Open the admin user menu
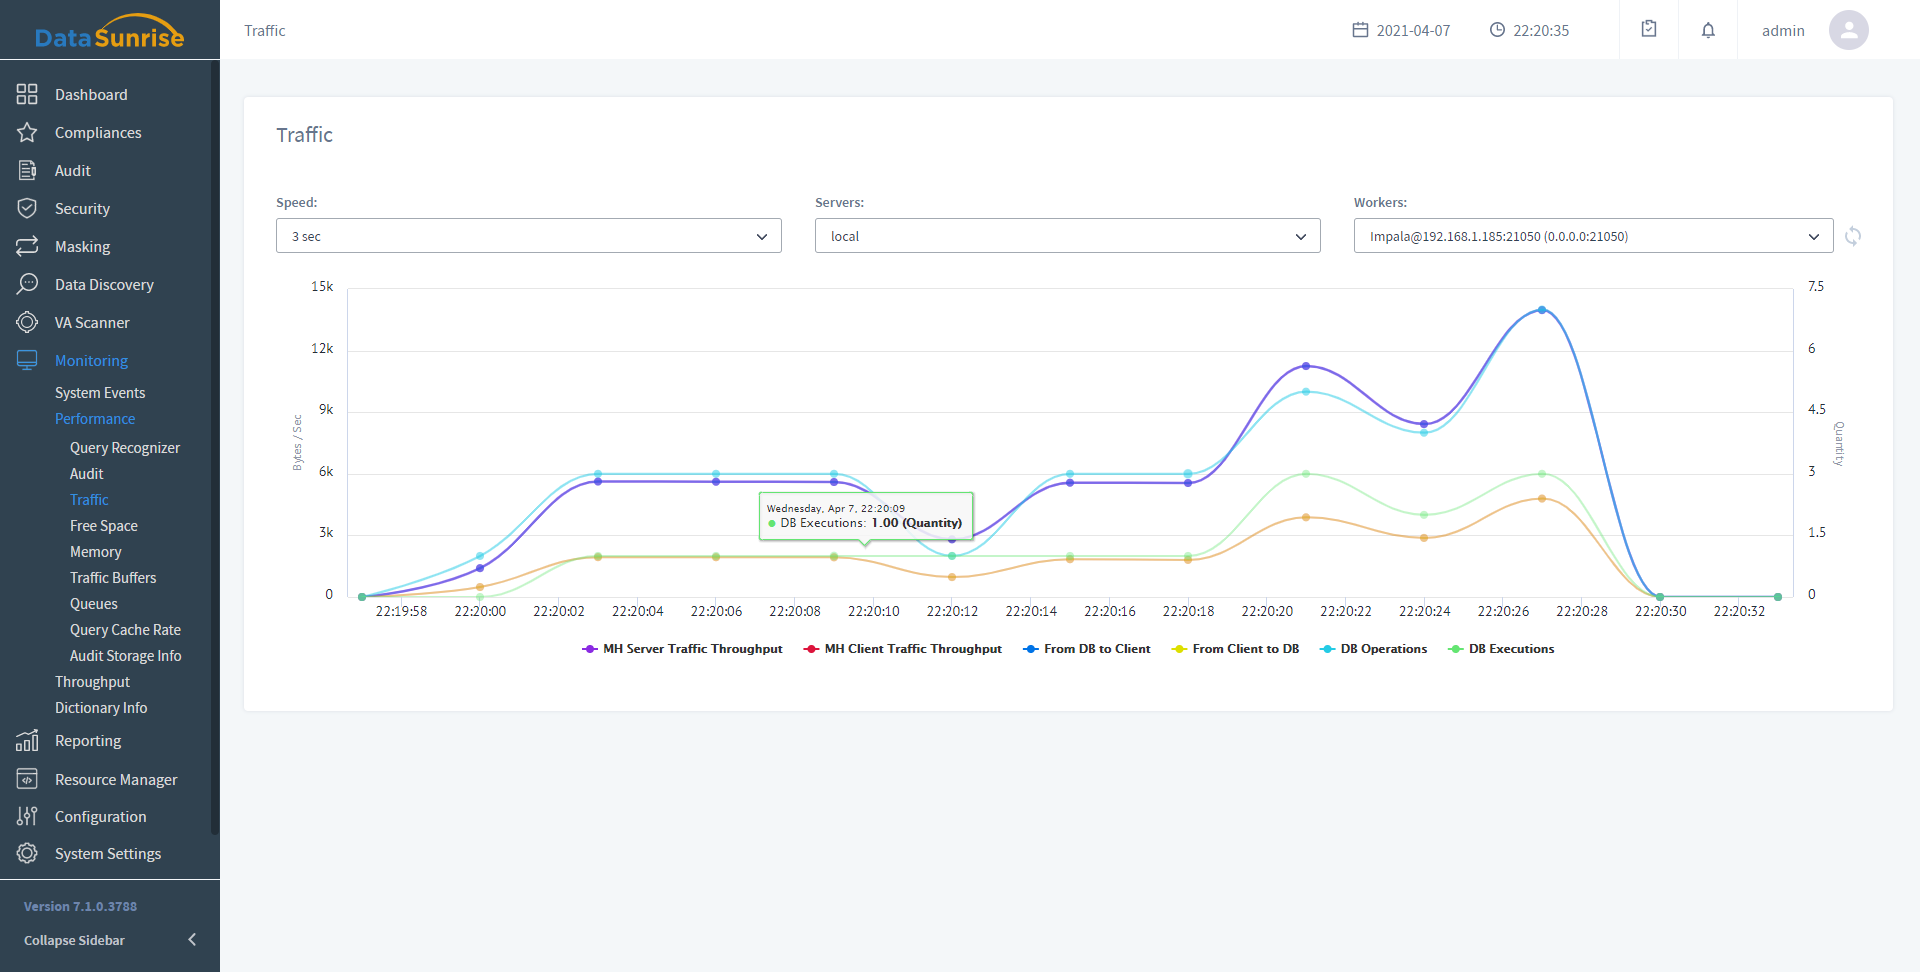 tap(1814, 30)
